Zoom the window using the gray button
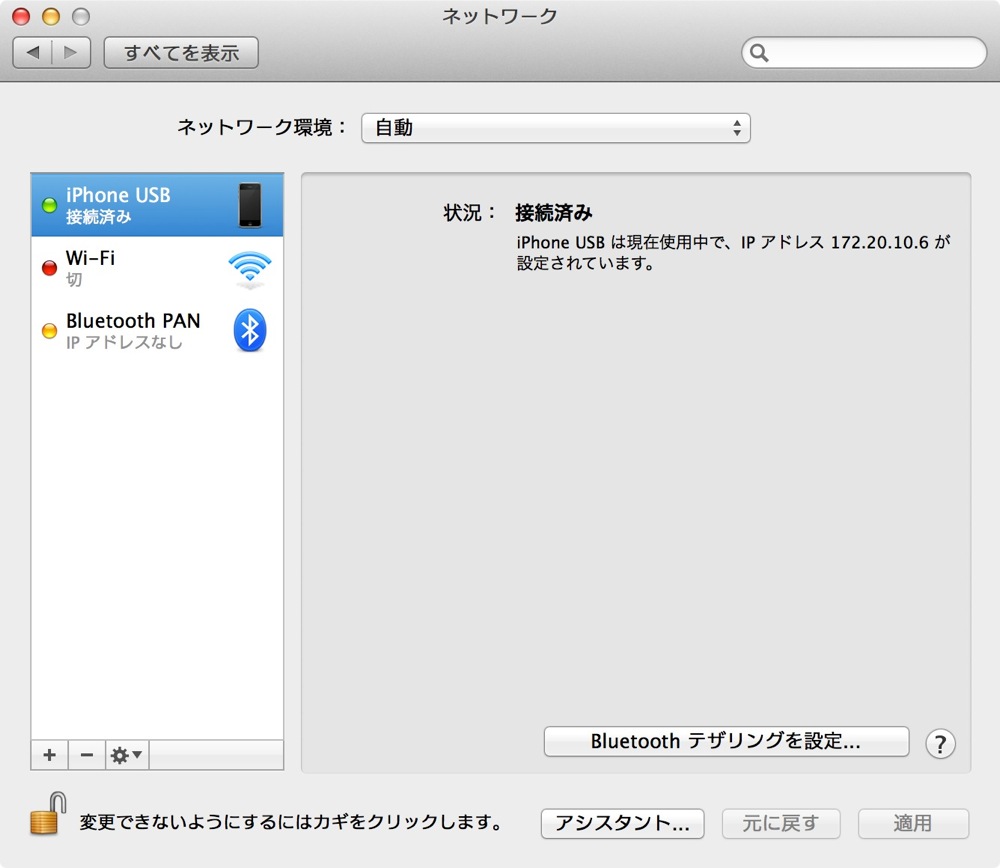The height and width of the screenshot is (868, 1000). (81, 16)
